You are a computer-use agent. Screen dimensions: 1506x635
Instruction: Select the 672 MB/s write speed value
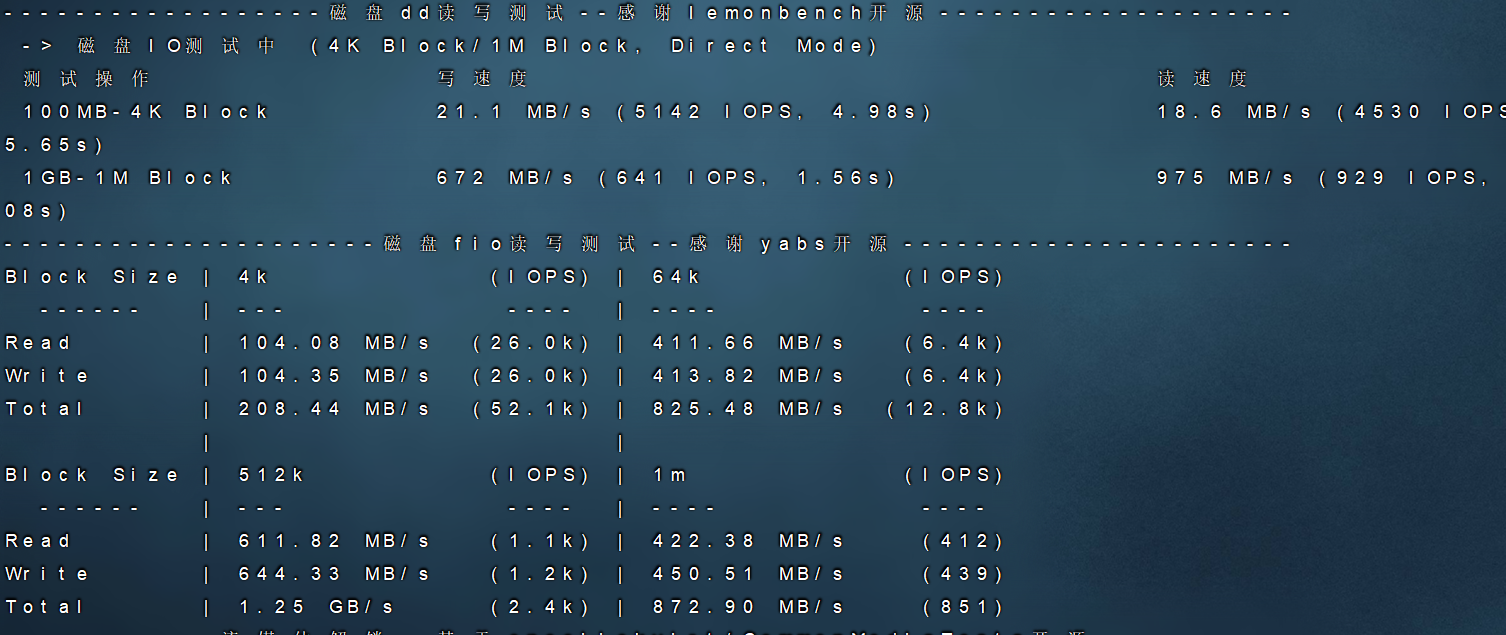pyautogui.click(x=506, y=178)
